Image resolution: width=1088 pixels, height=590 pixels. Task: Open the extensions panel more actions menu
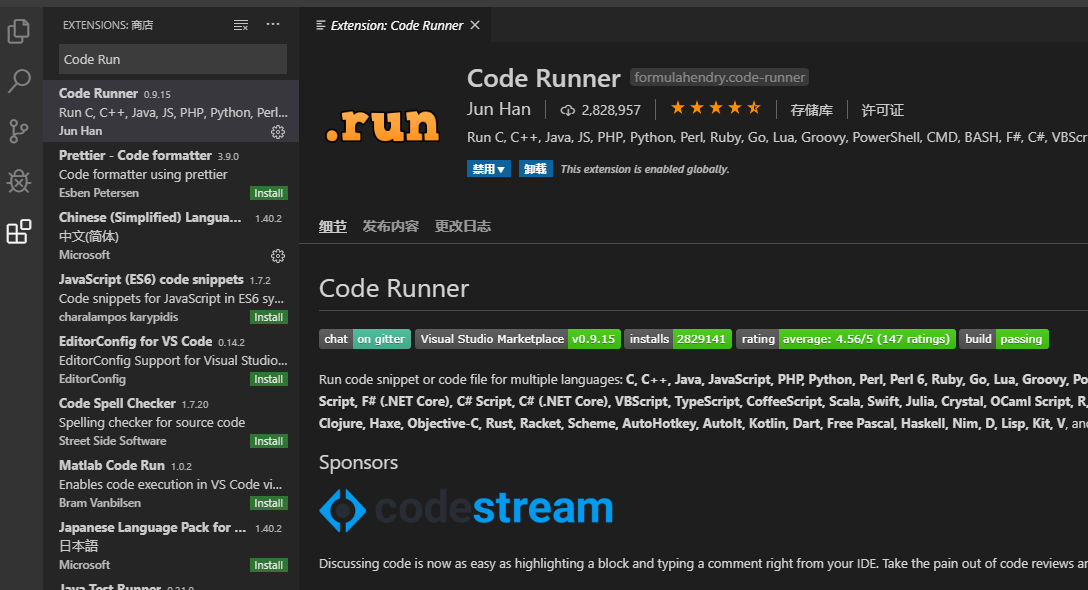tap(273, 24)
